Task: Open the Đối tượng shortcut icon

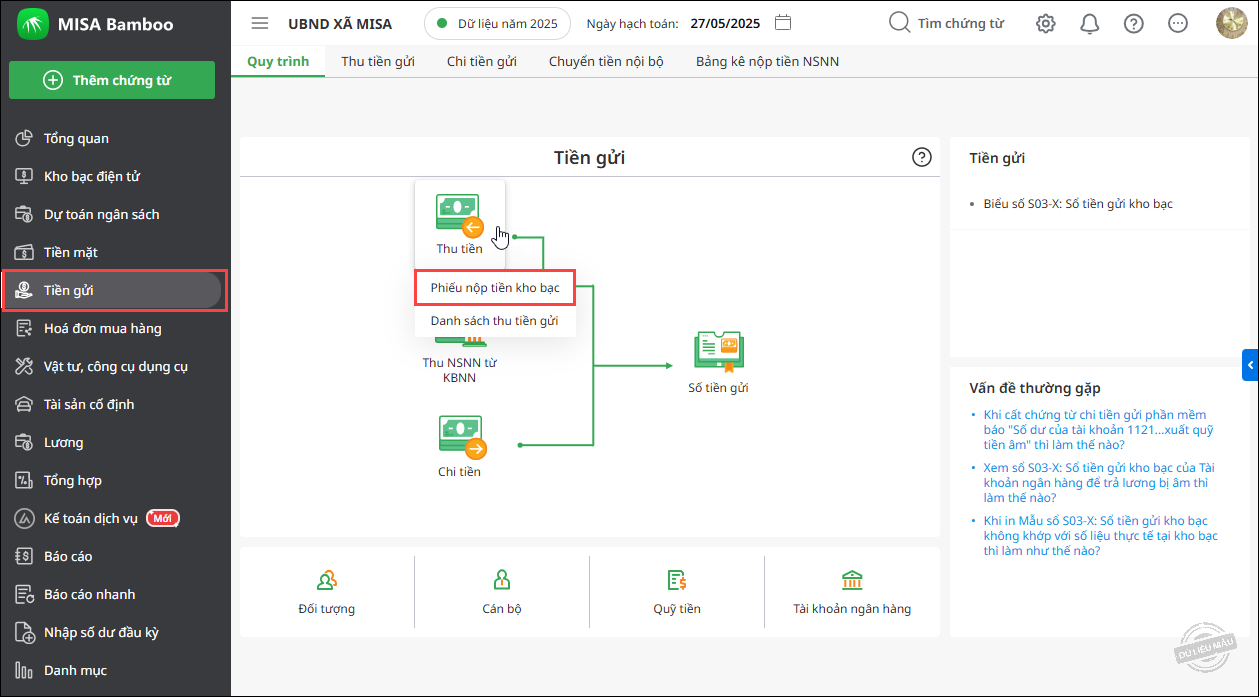Action: pyautogui.click(x=326, y=580)
